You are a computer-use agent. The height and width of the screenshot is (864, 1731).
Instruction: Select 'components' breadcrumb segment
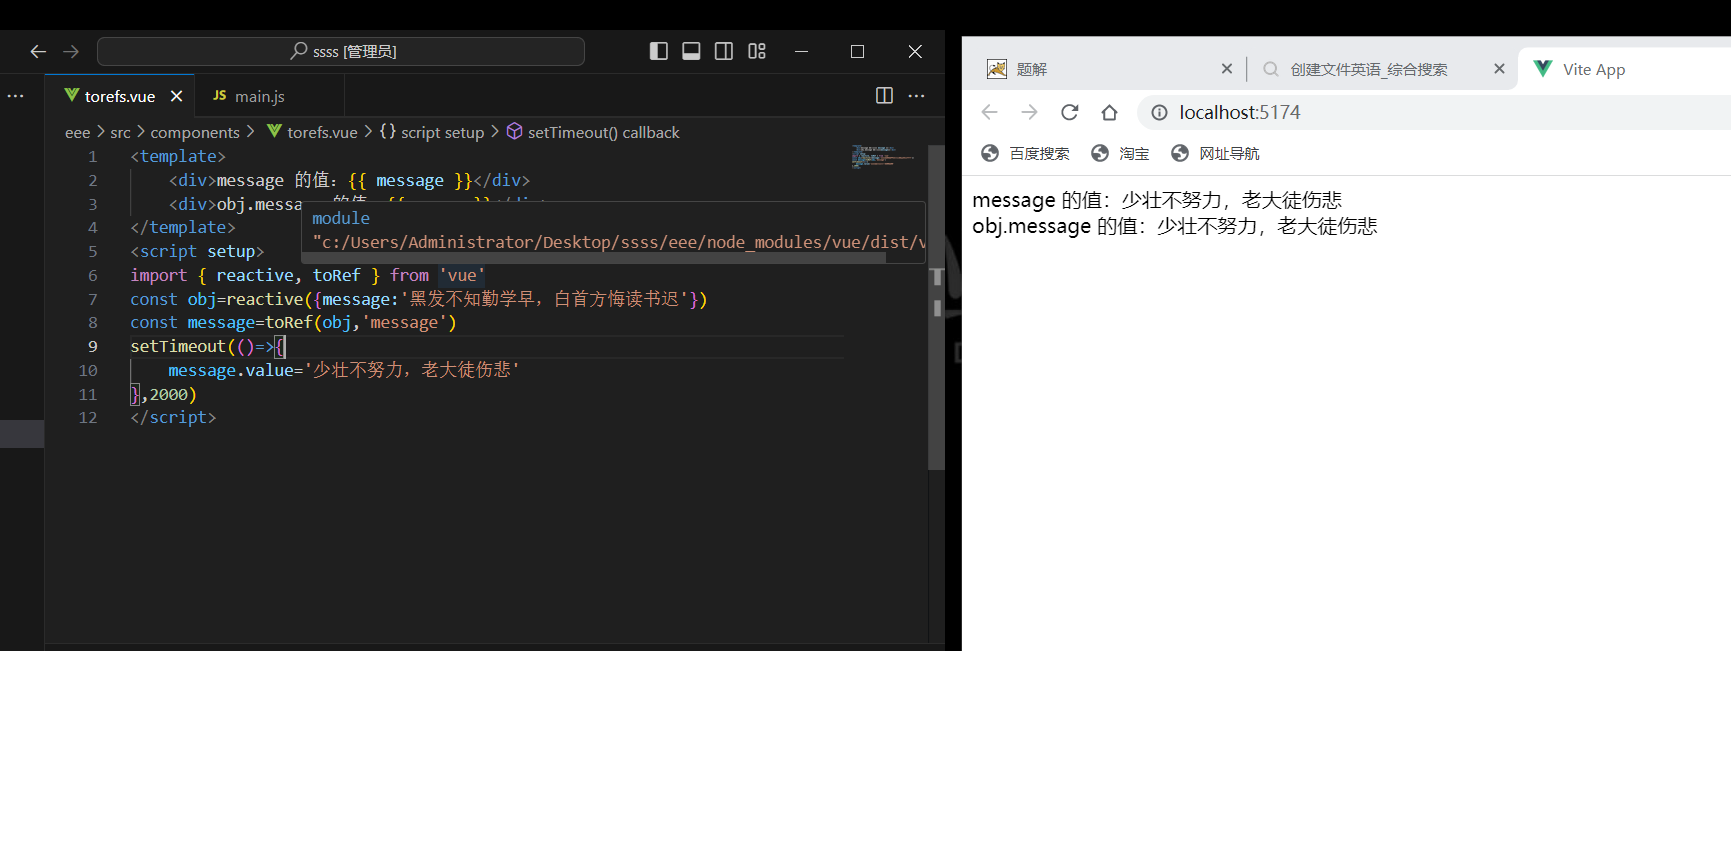coord(195,132)
